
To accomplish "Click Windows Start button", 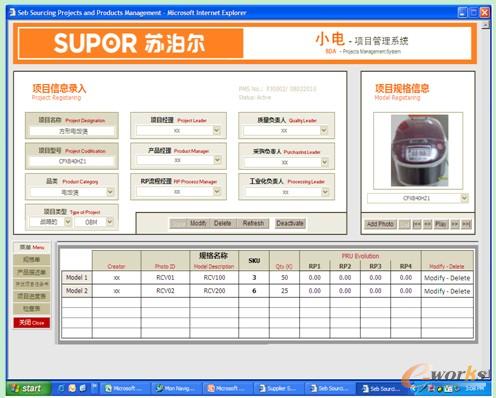I will (28, 388).
